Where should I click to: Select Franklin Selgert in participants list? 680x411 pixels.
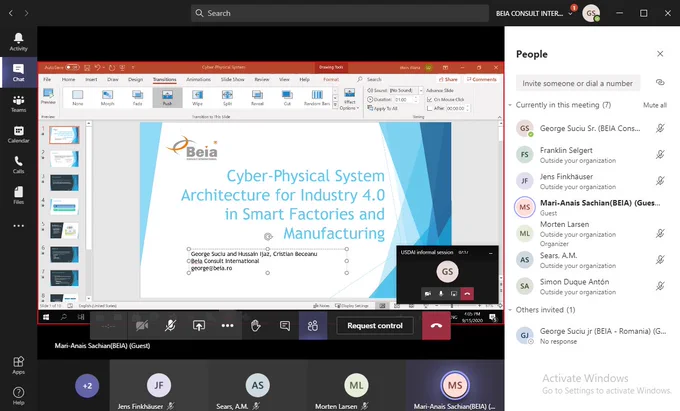[591, 155]
